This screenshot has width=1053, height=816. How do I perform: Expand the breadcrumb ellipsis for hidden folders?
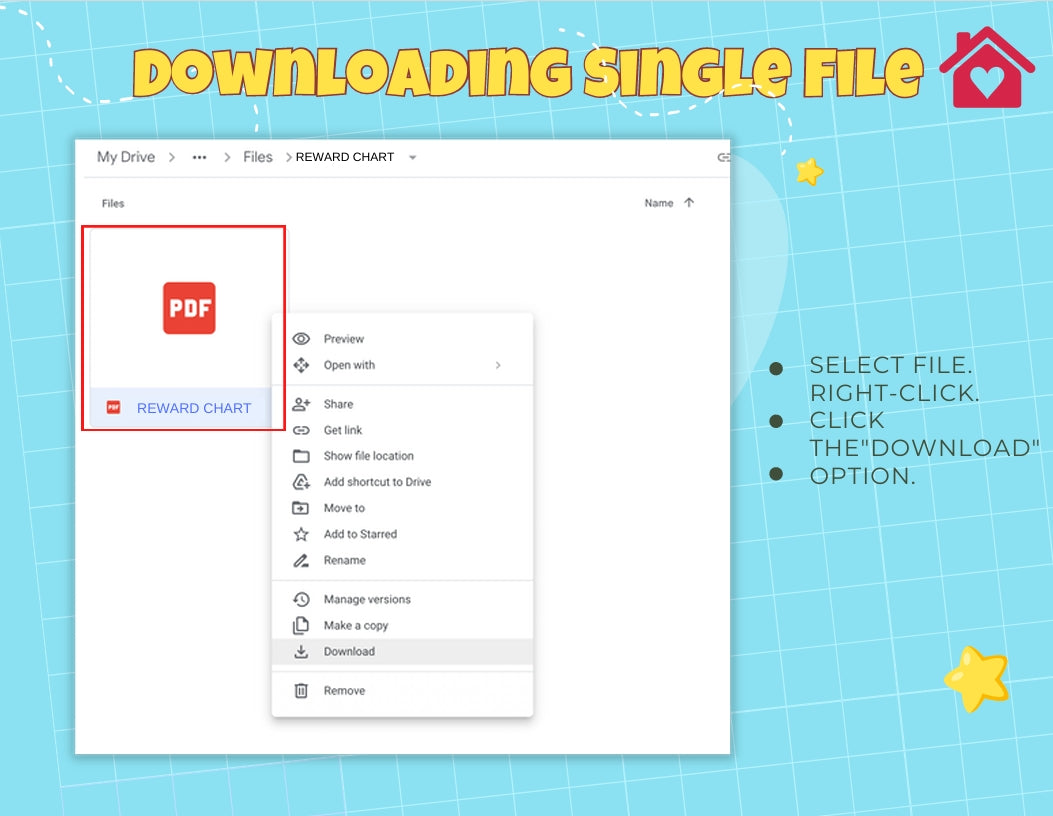coord(200,157)
